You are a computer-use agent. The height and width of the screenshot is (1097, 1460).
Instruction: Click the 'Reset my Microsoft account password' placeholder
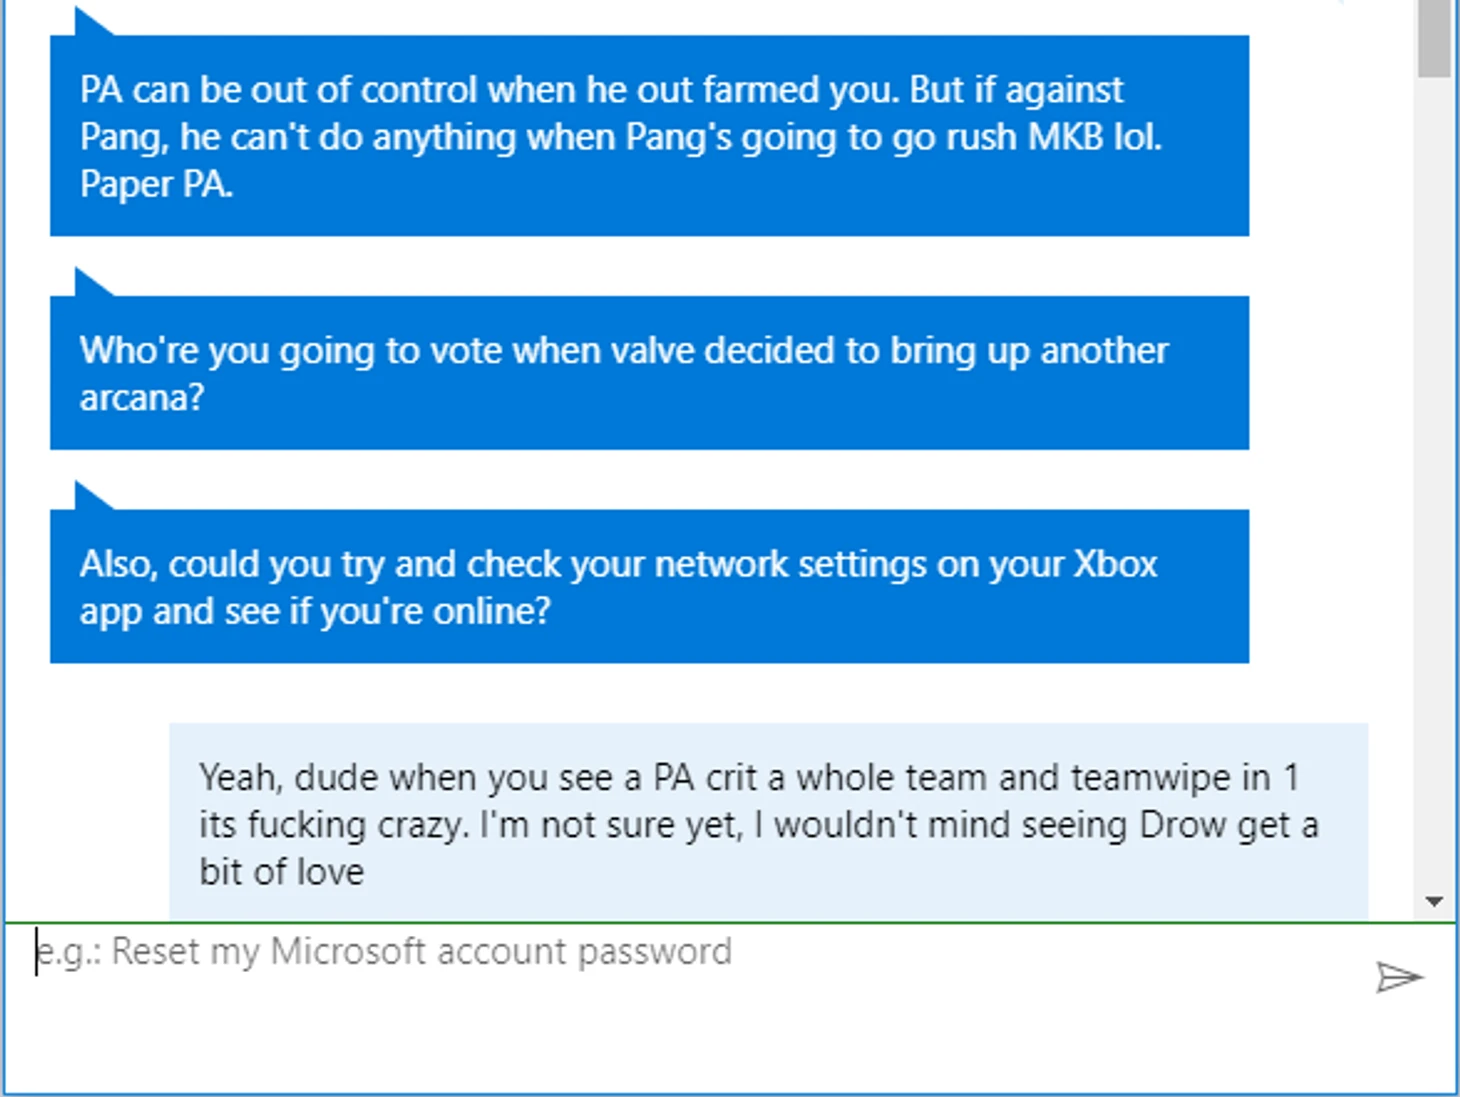[420, 951]
